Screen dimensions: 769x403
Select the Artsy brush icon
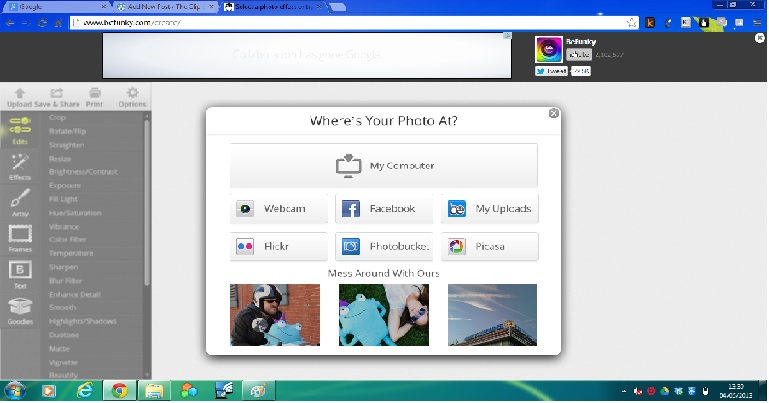[21, 200]
